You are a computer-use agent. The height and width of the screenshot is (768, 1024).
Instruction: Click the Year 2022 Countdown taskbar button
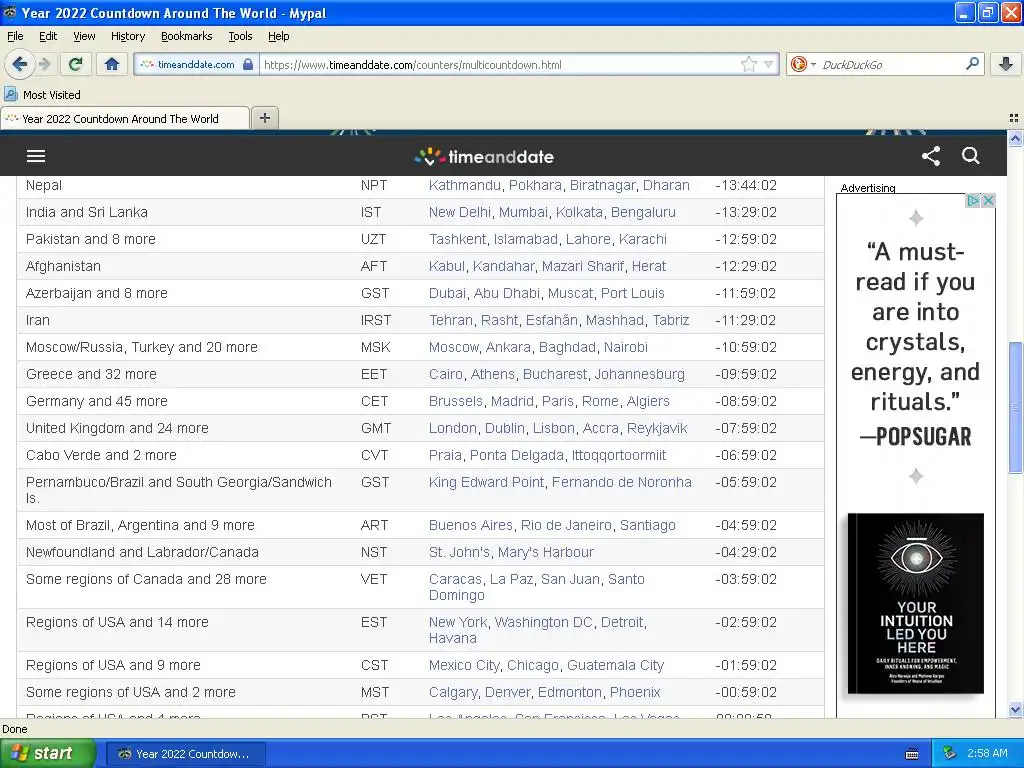tap(184, 754)
